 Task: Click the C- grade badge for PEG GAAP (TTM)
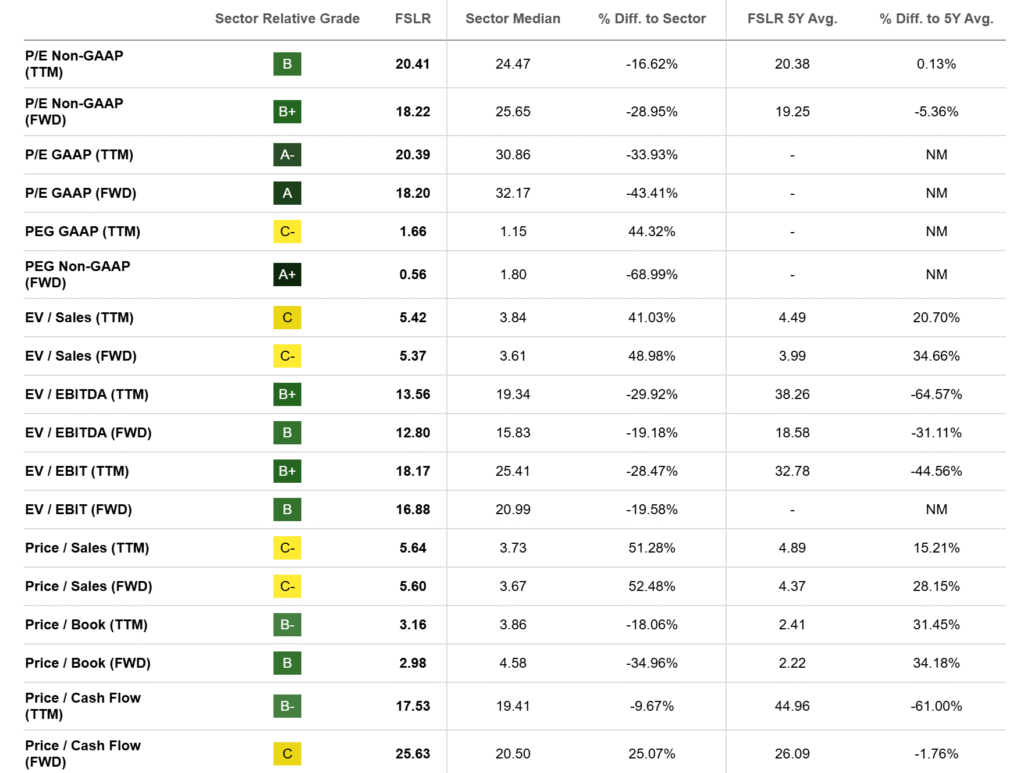click(287, 232)
